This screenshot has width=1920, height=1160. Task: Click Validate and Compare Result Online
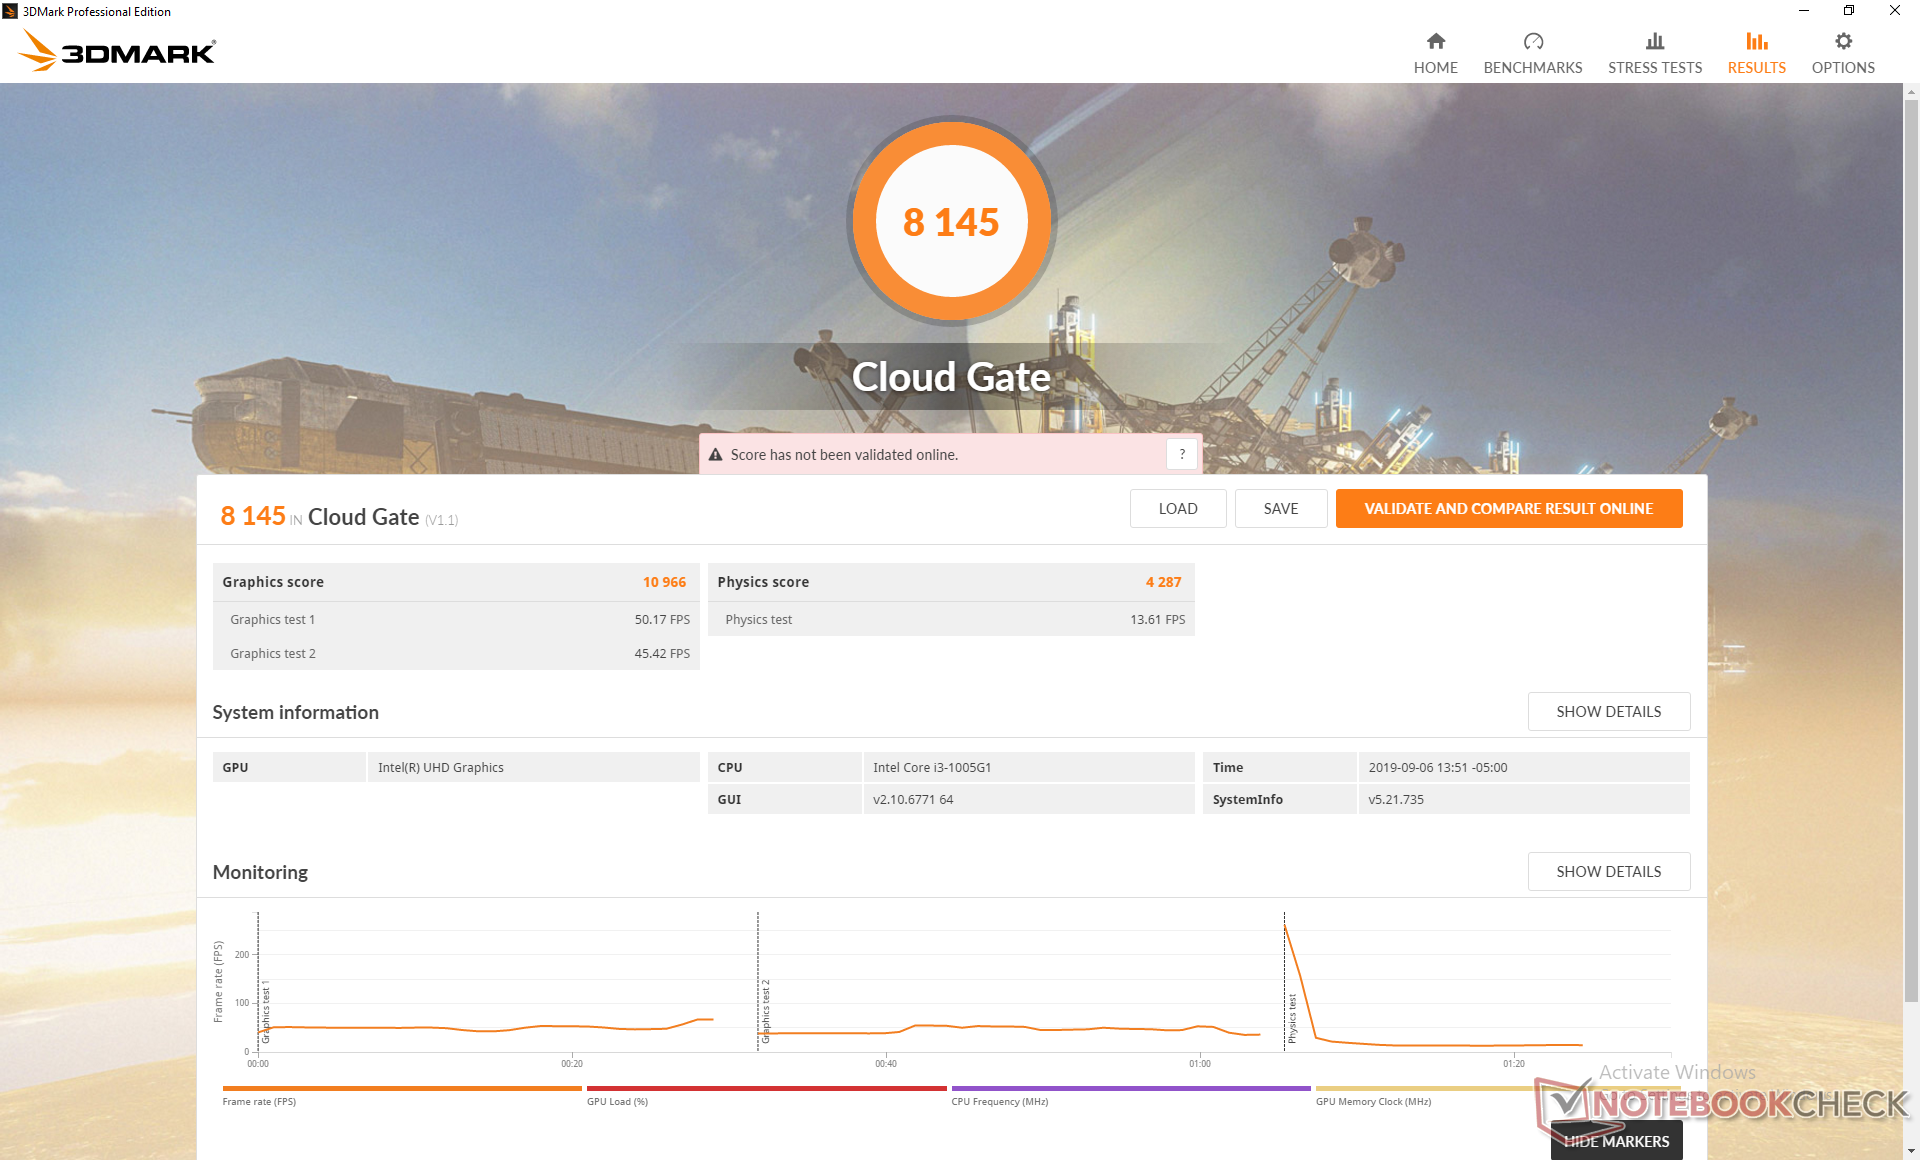[x=1508, y=509]
